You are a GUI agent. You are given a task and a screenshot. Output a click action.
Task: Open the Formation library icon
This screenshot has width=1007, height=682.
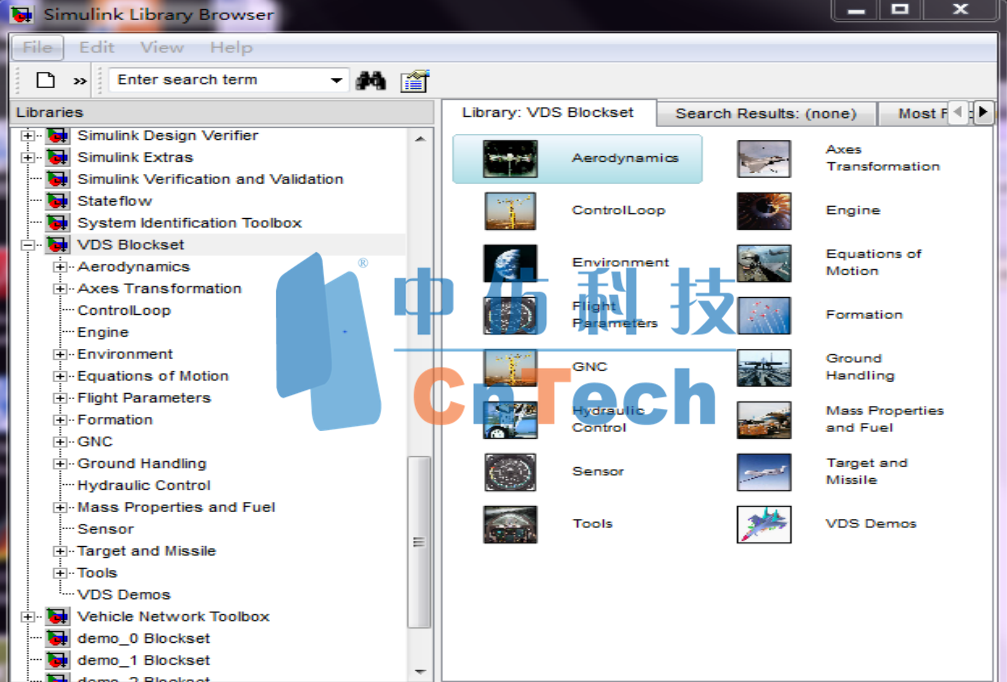tap(764, 315)
